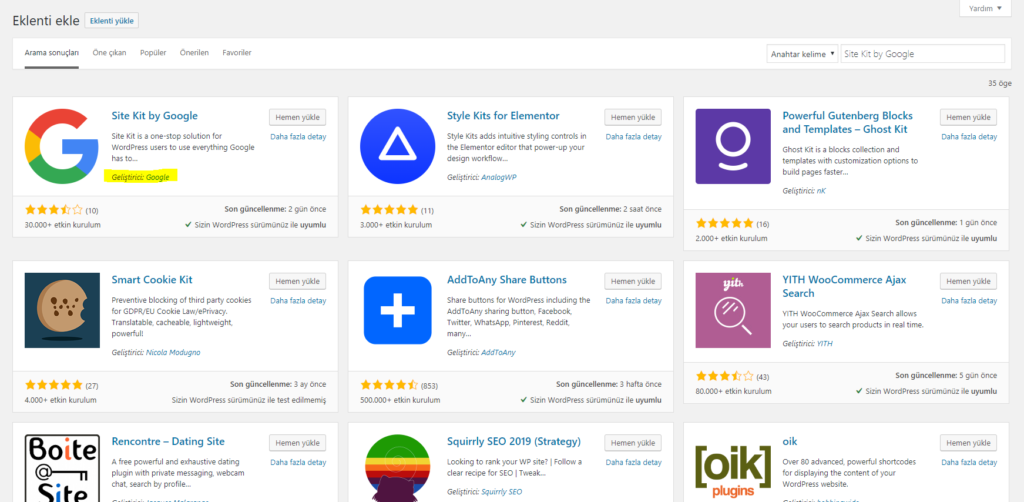Screen dimensions: 1024x502
Task: Click the plugin search input field
Action: coord(923,54)
